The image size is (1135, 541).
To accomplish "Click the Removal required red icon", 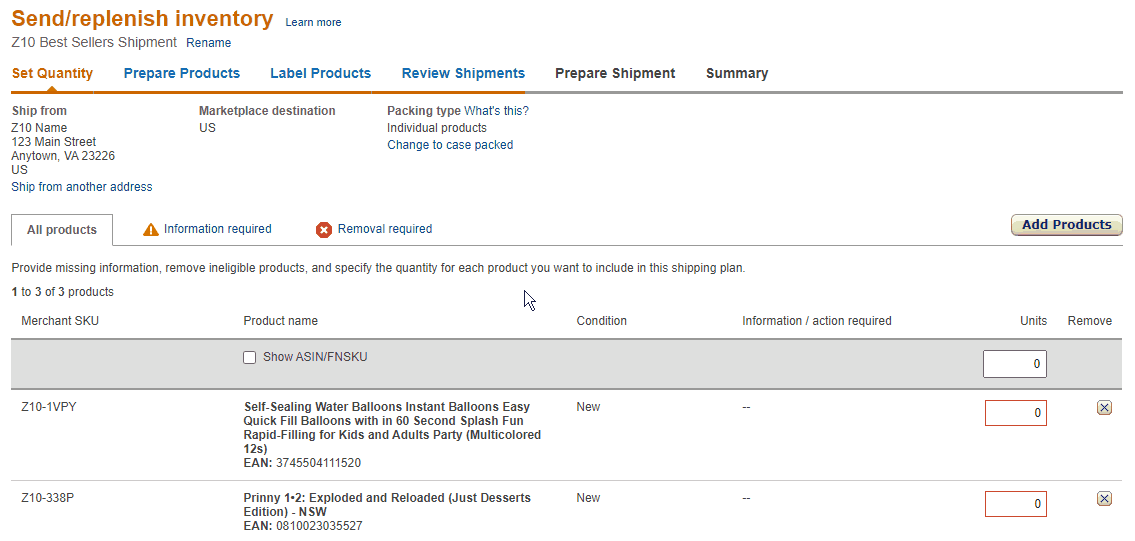I will click(324, 230).
